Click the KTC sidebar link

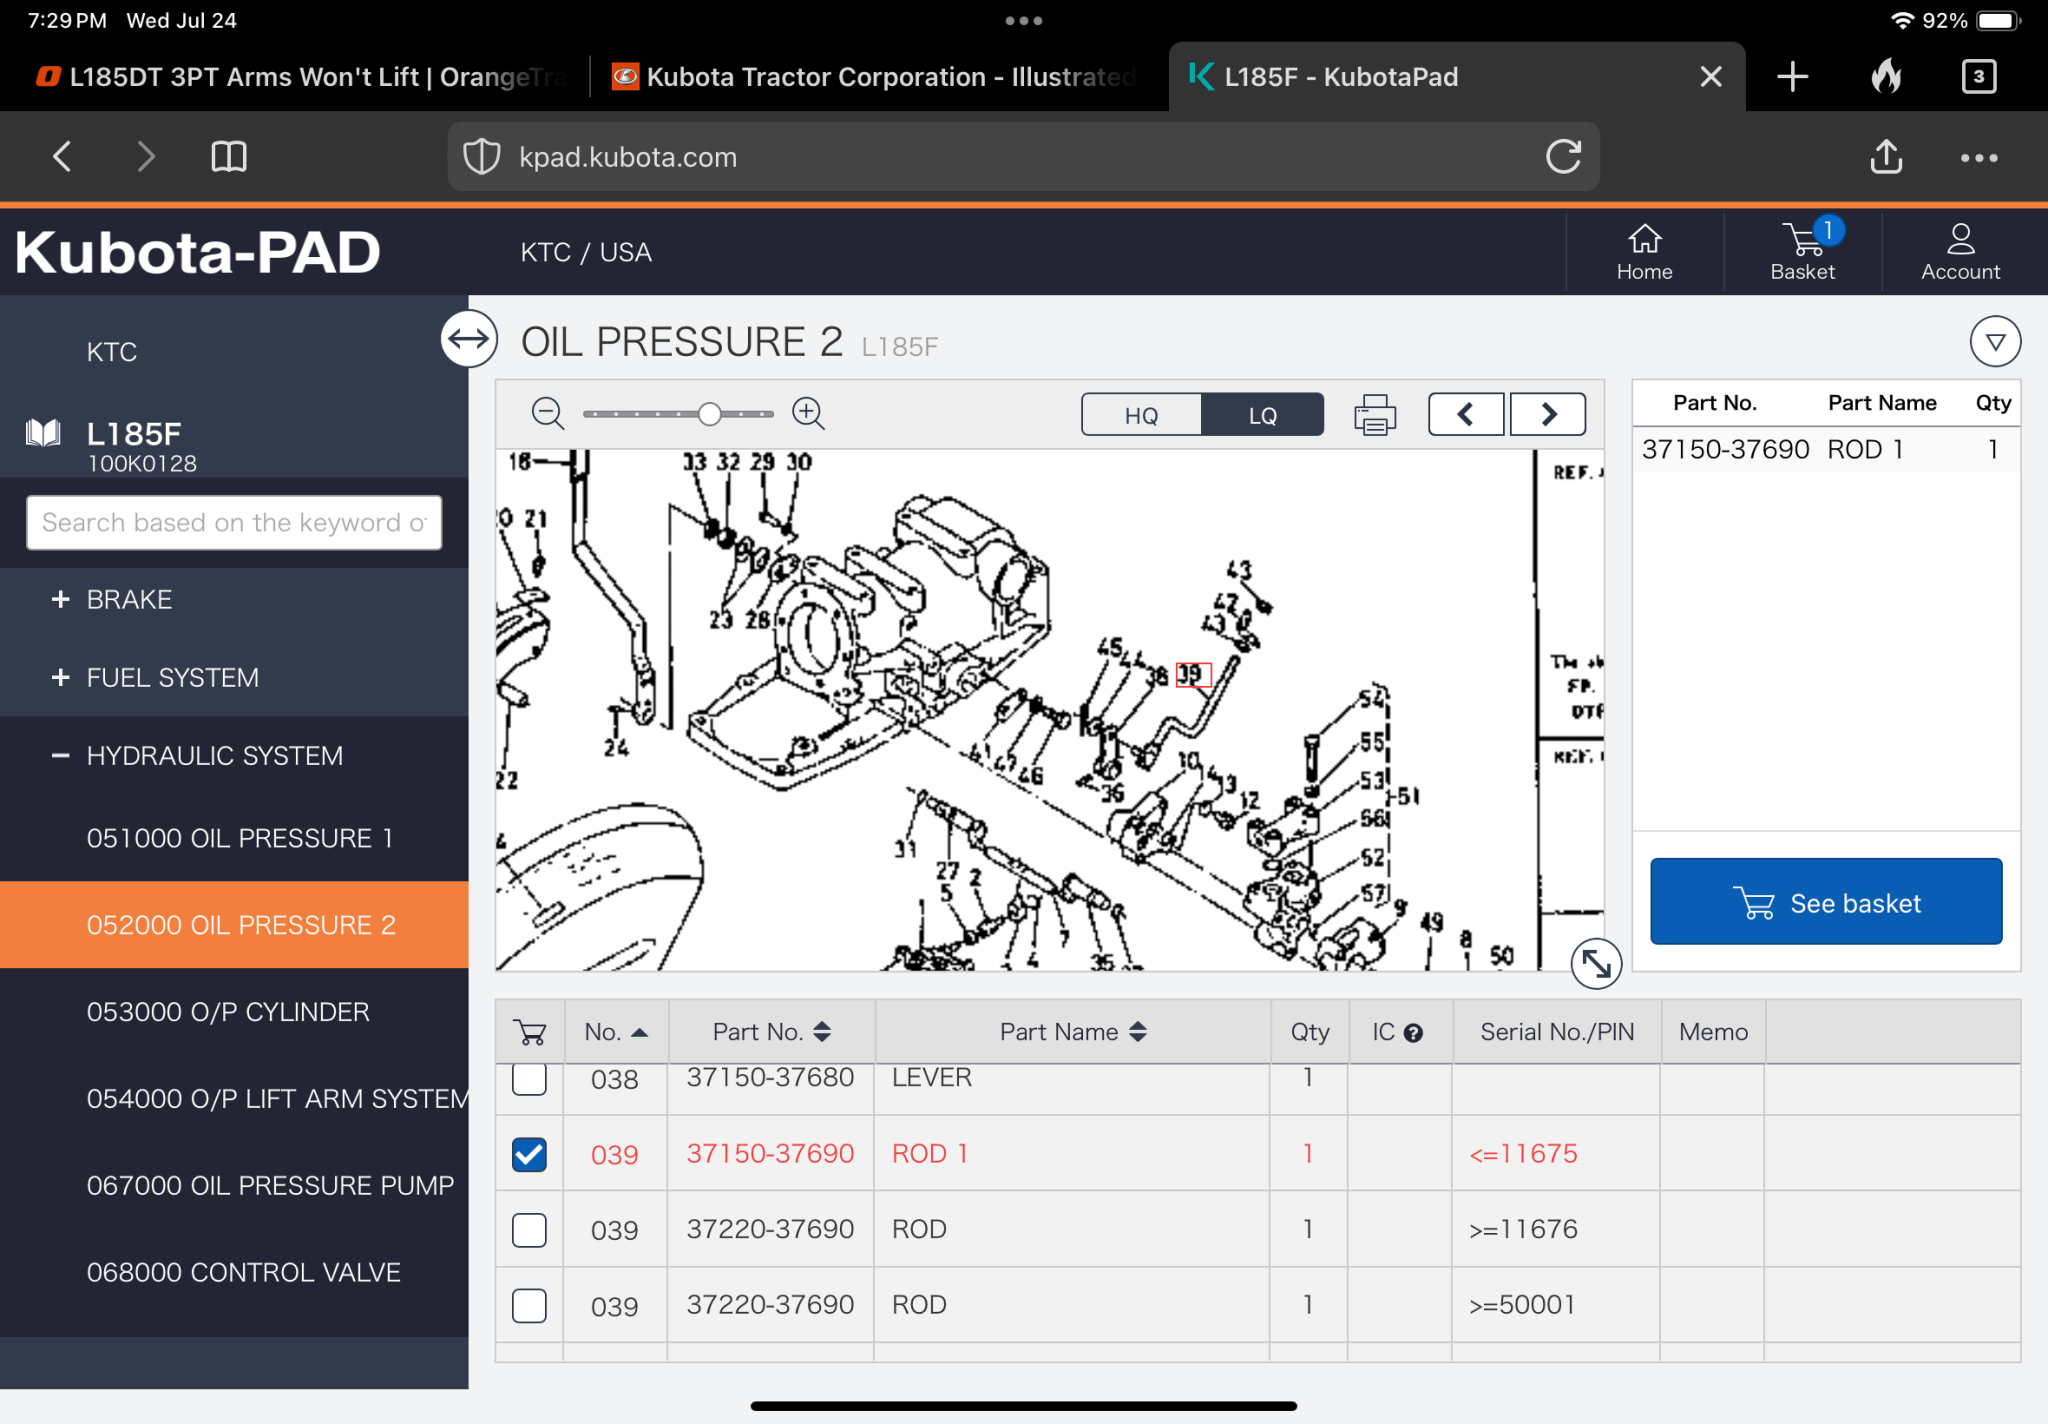pos(112,352)
